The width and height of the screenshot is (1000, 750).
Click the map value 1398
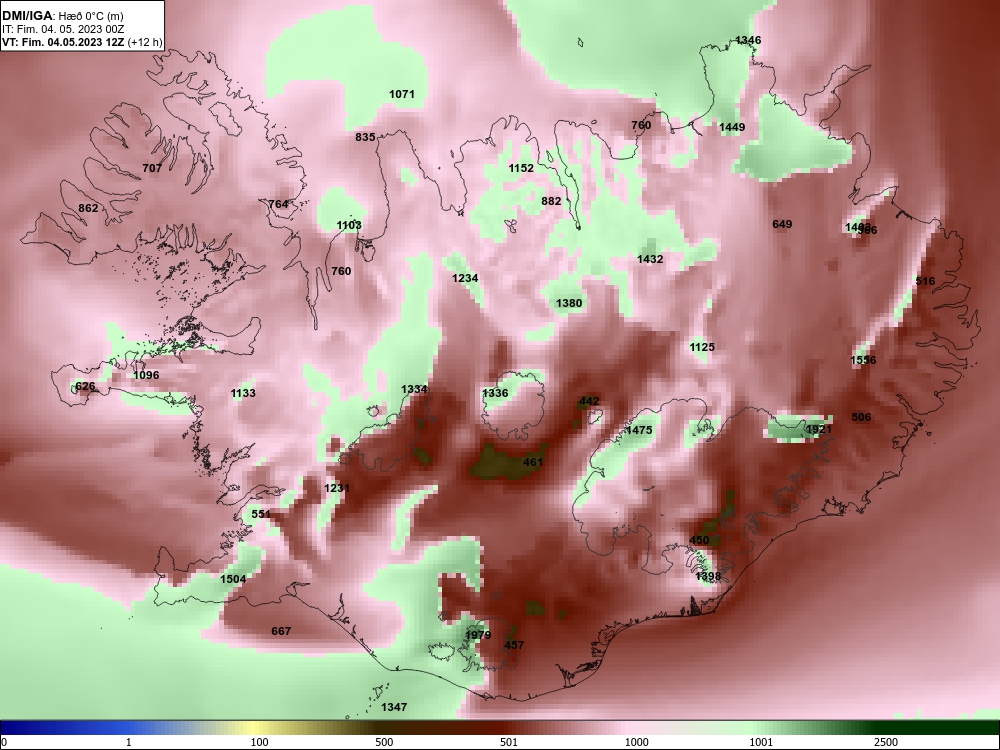708,577
